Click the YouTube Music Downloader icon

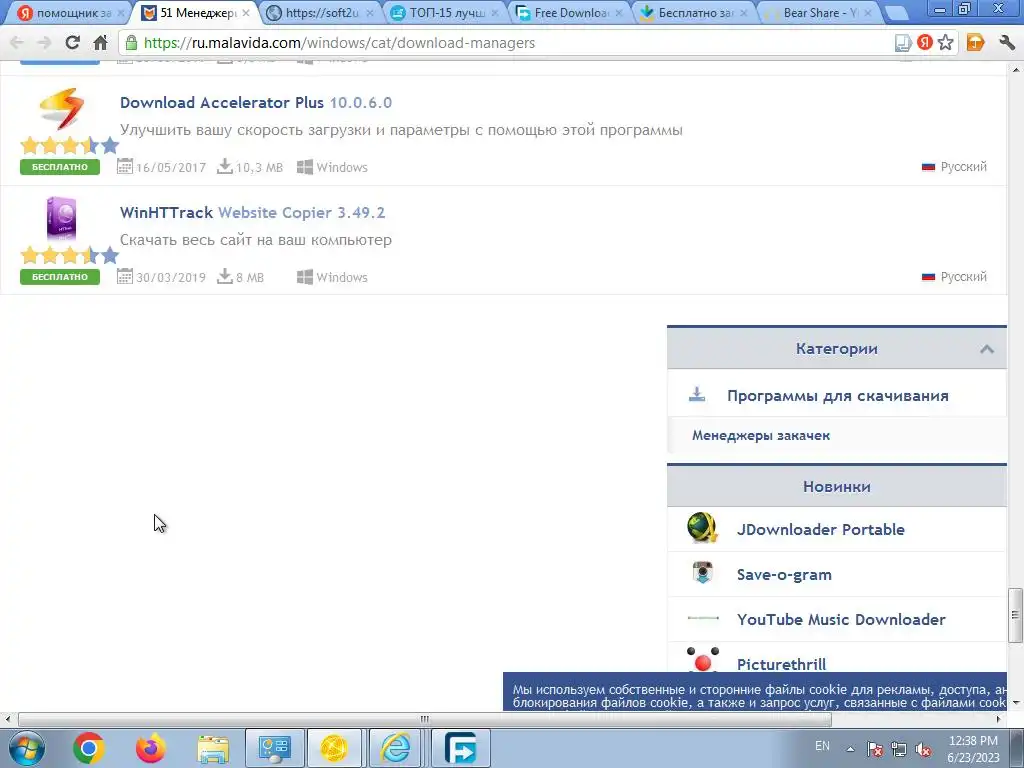coord(703,618)
